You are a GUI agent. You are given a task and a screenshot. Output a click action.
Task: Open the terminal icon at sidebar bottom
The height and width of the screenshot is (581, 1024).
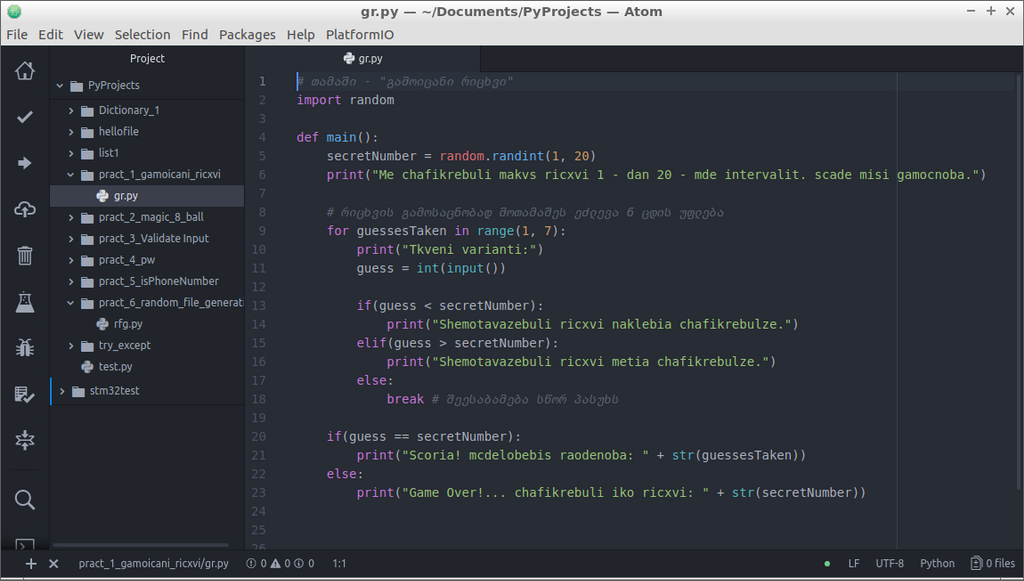[x=25, y=544]
